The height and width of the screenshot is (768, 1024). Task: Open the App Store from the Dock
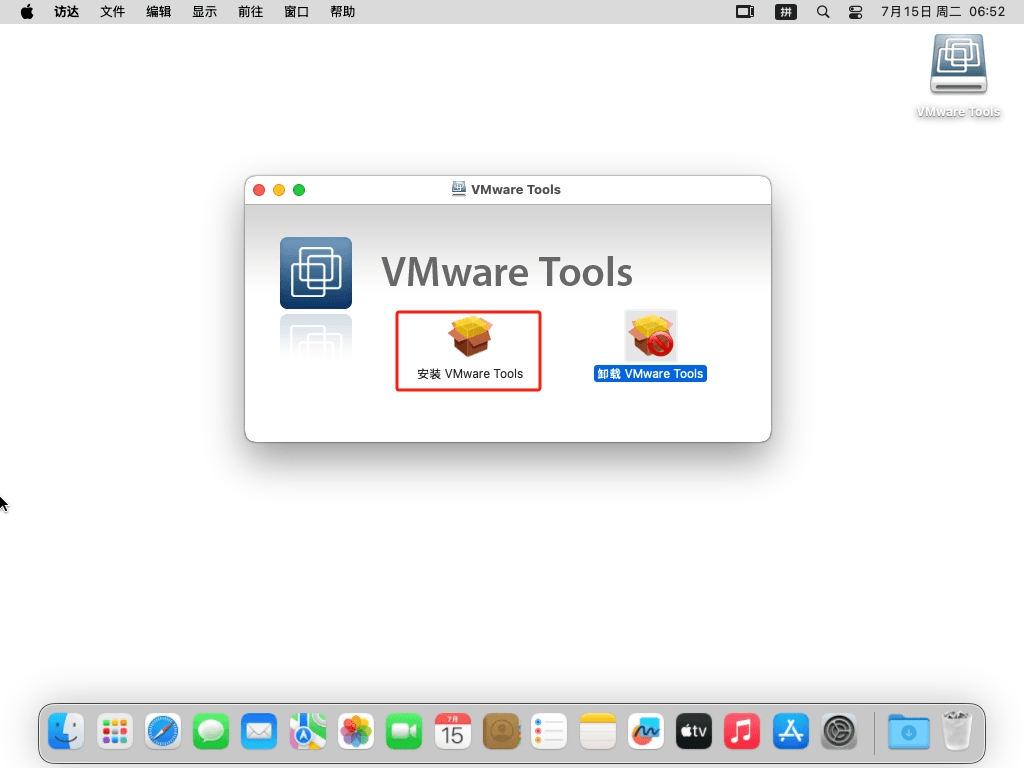791,732
